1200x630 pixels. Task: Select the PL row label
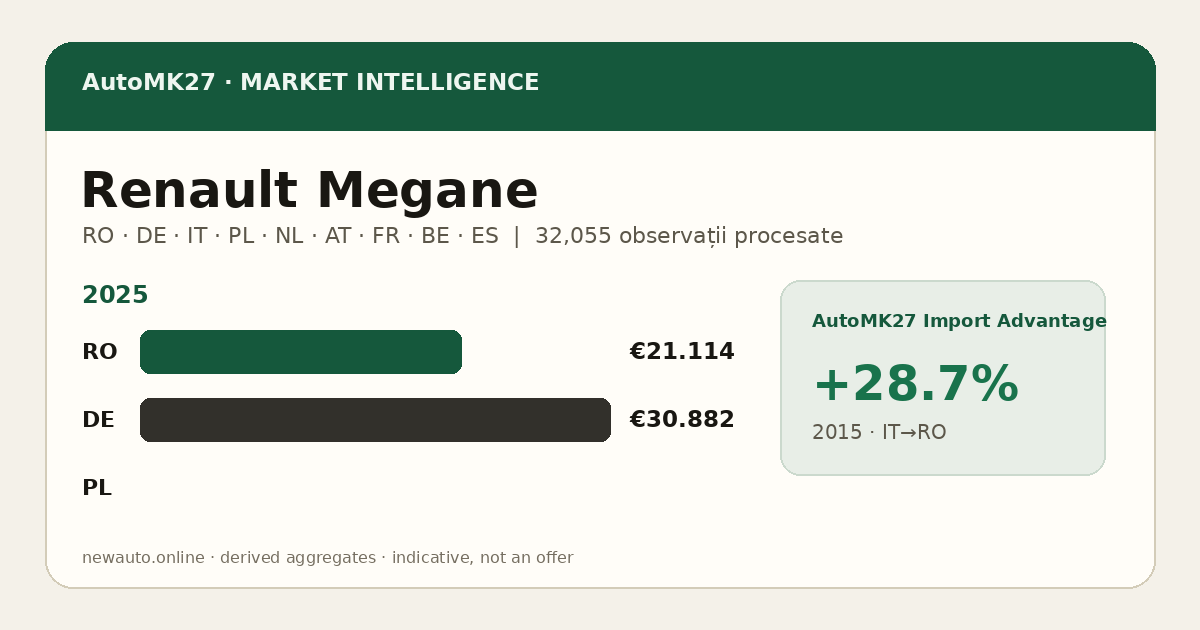[97, 488]
